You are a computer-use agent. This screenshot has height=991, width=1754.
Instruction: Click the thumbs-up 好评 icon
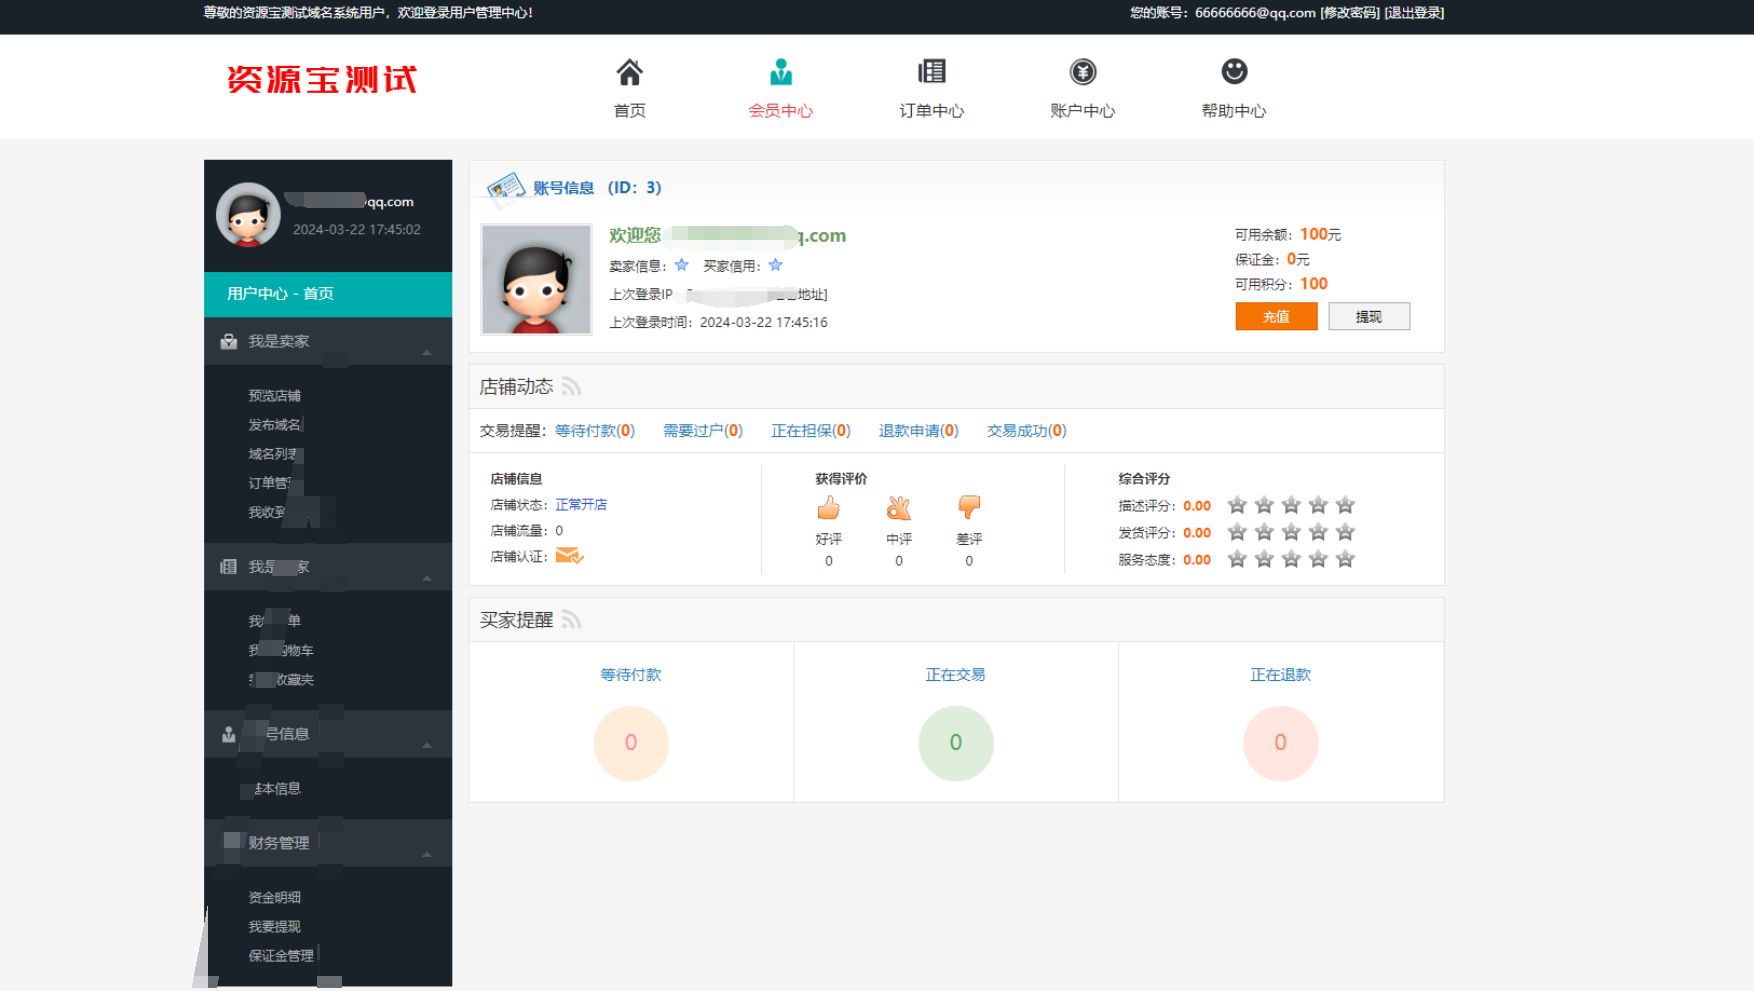828,508
